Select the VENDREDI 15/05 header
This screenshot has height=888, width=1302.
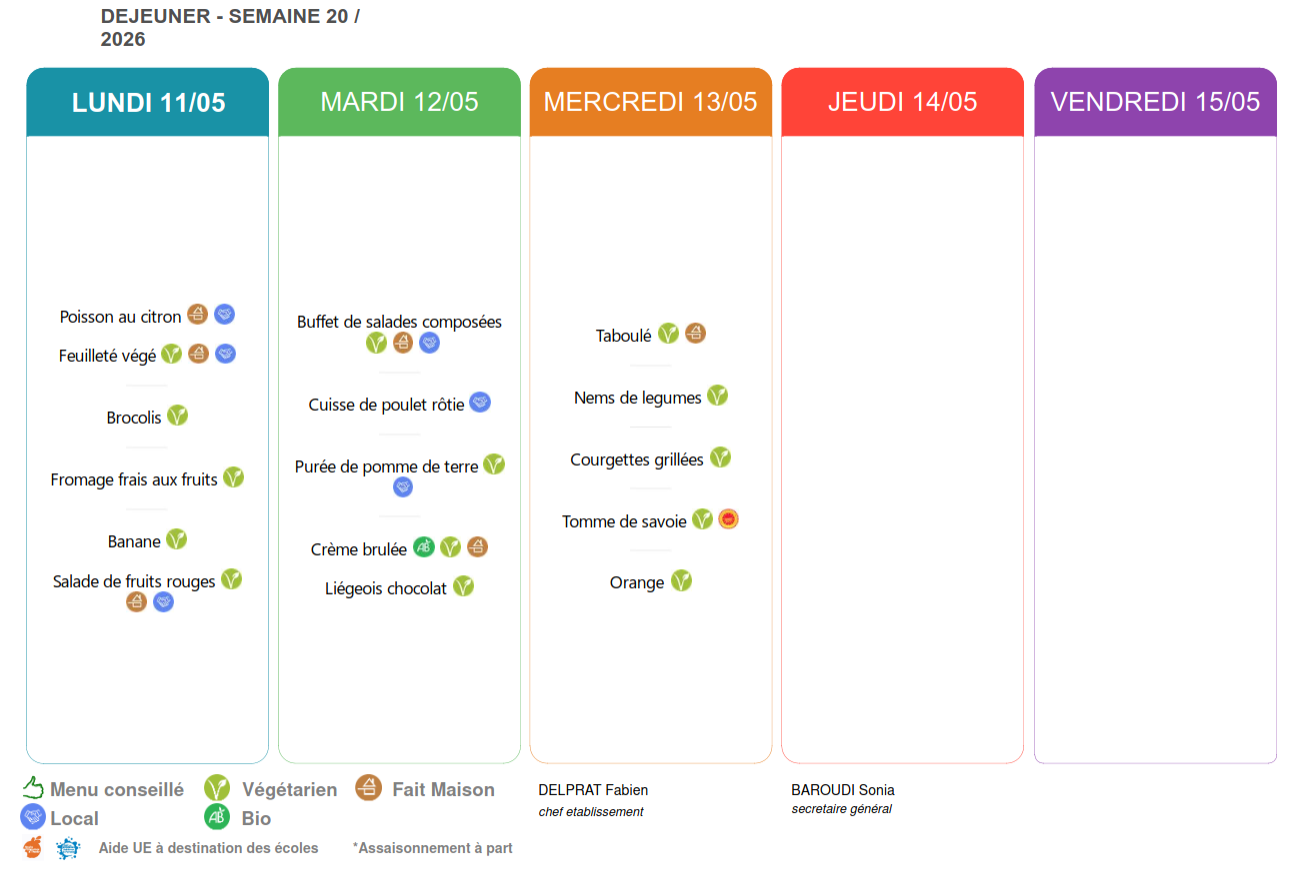tap(1156, 102)
